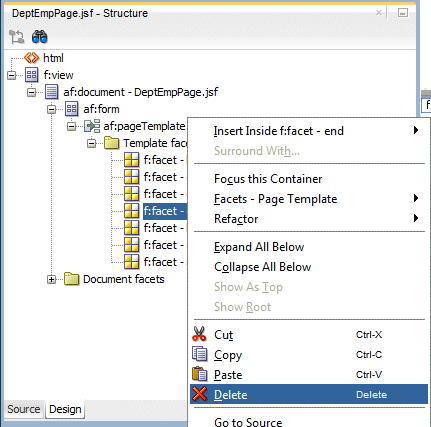This screenshot has width=431, height=427.
Task: Choose Delete from the context menu
Action: (309, 394)
